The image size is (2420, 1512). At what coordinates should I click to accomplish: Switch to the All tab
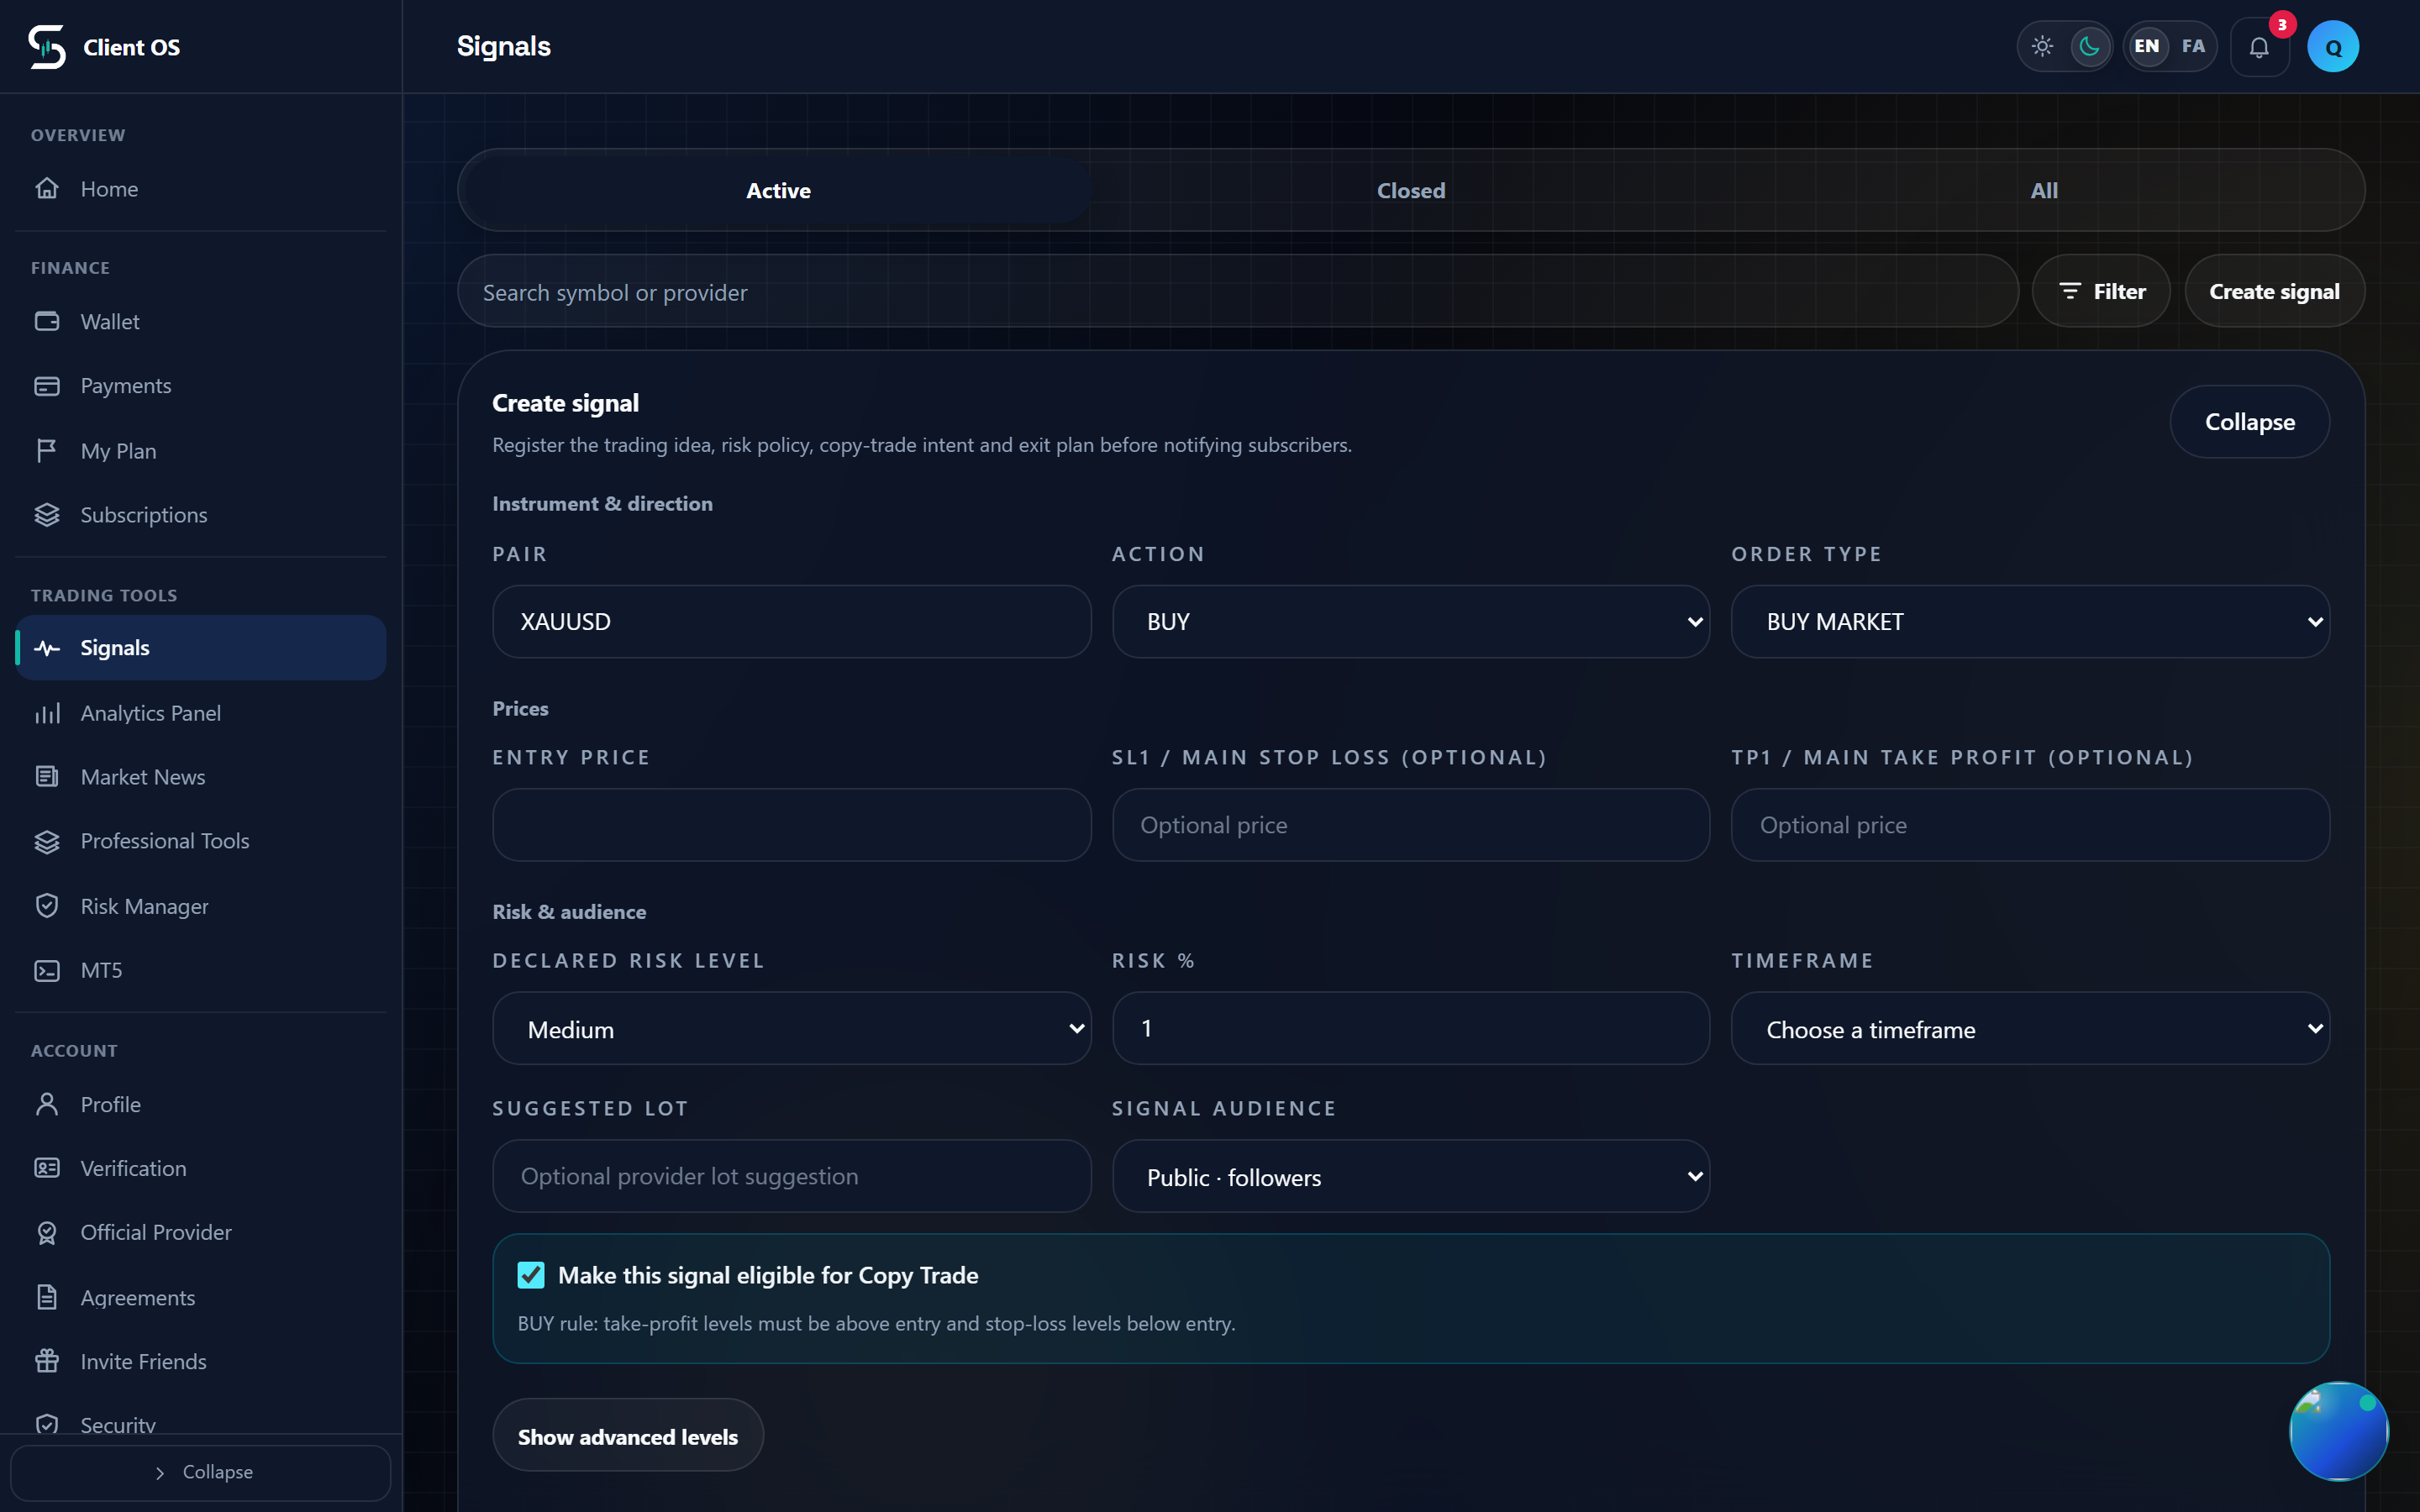[x=2044, y=190]
